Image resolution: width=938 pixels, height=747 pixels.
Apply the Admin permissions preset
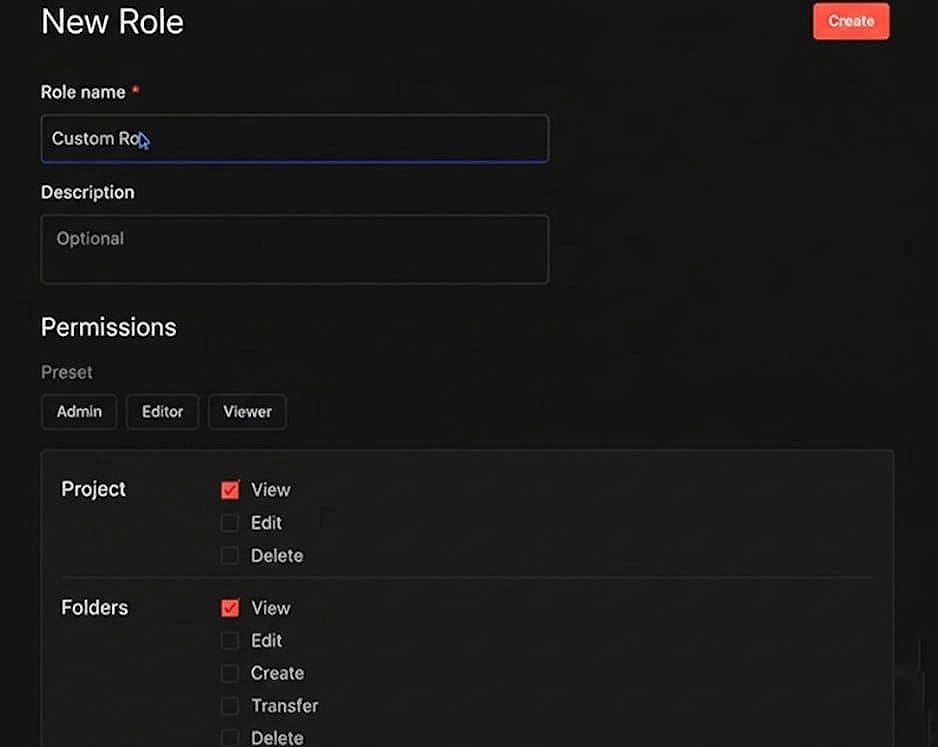click(79, 412)
